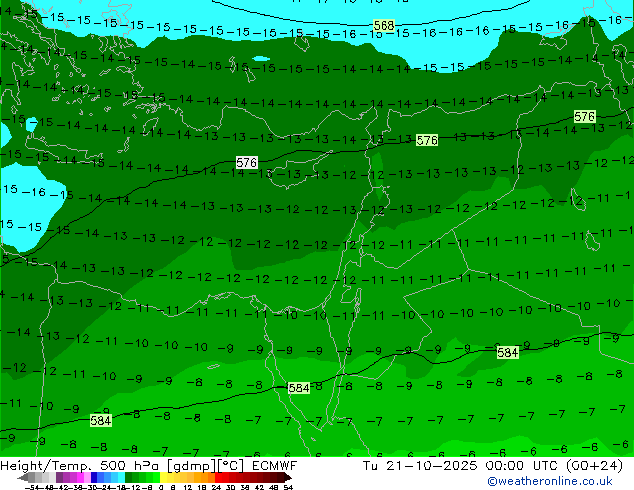Click the yellow swatch above 0 in legend
634x490 pixels.
(163, 478)
